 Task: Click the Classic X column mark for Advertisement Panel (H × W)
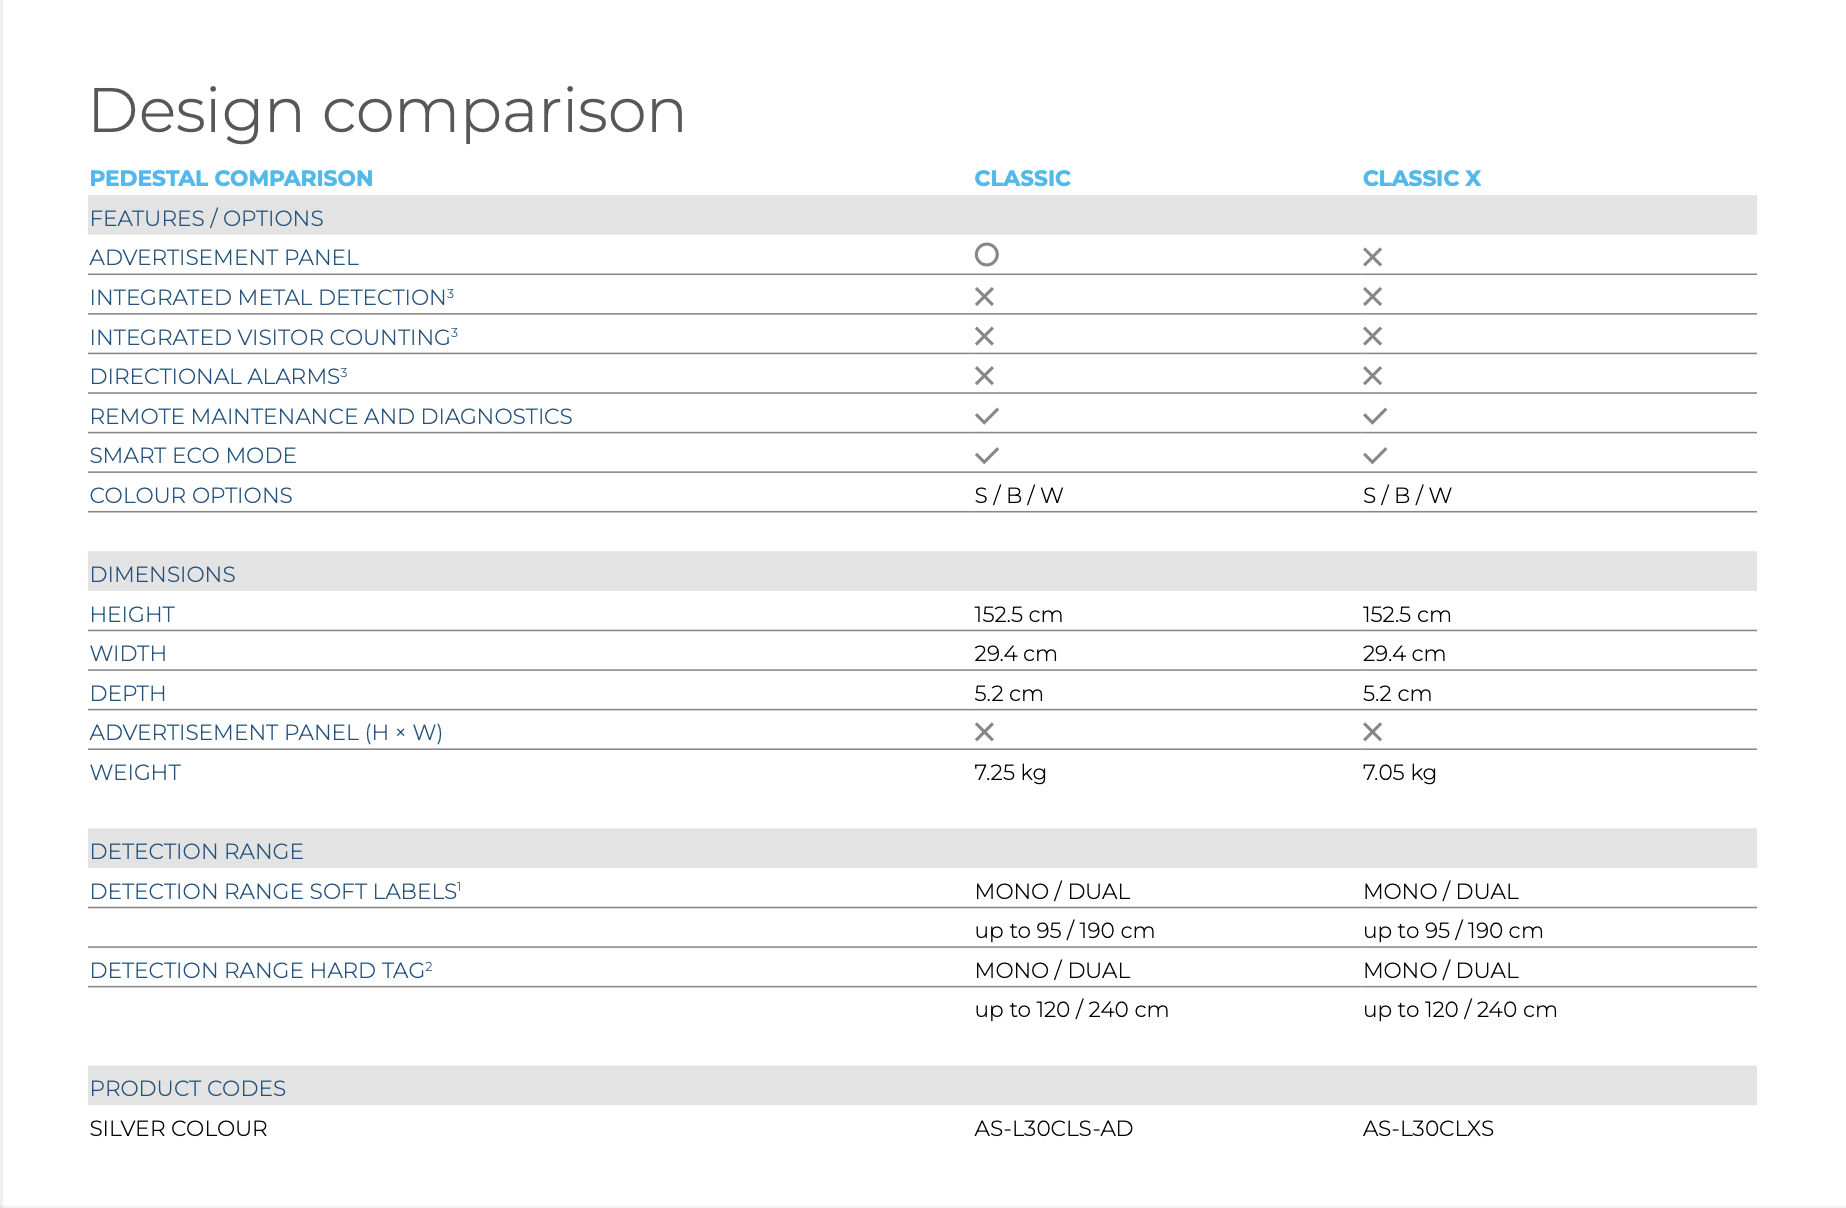pos(1372,732)
